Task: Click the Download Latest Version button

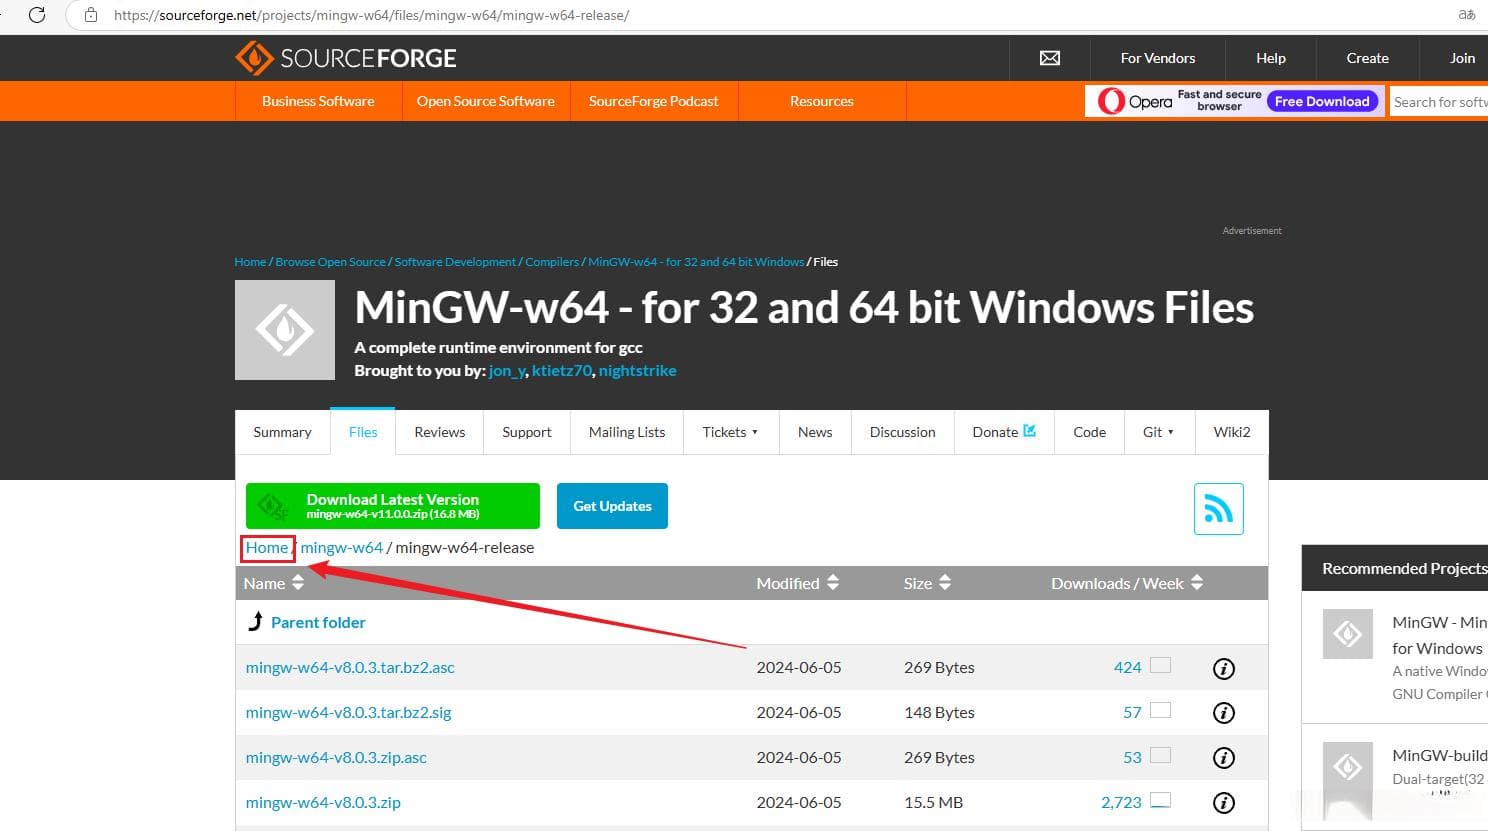Action: tap(393, 506)
